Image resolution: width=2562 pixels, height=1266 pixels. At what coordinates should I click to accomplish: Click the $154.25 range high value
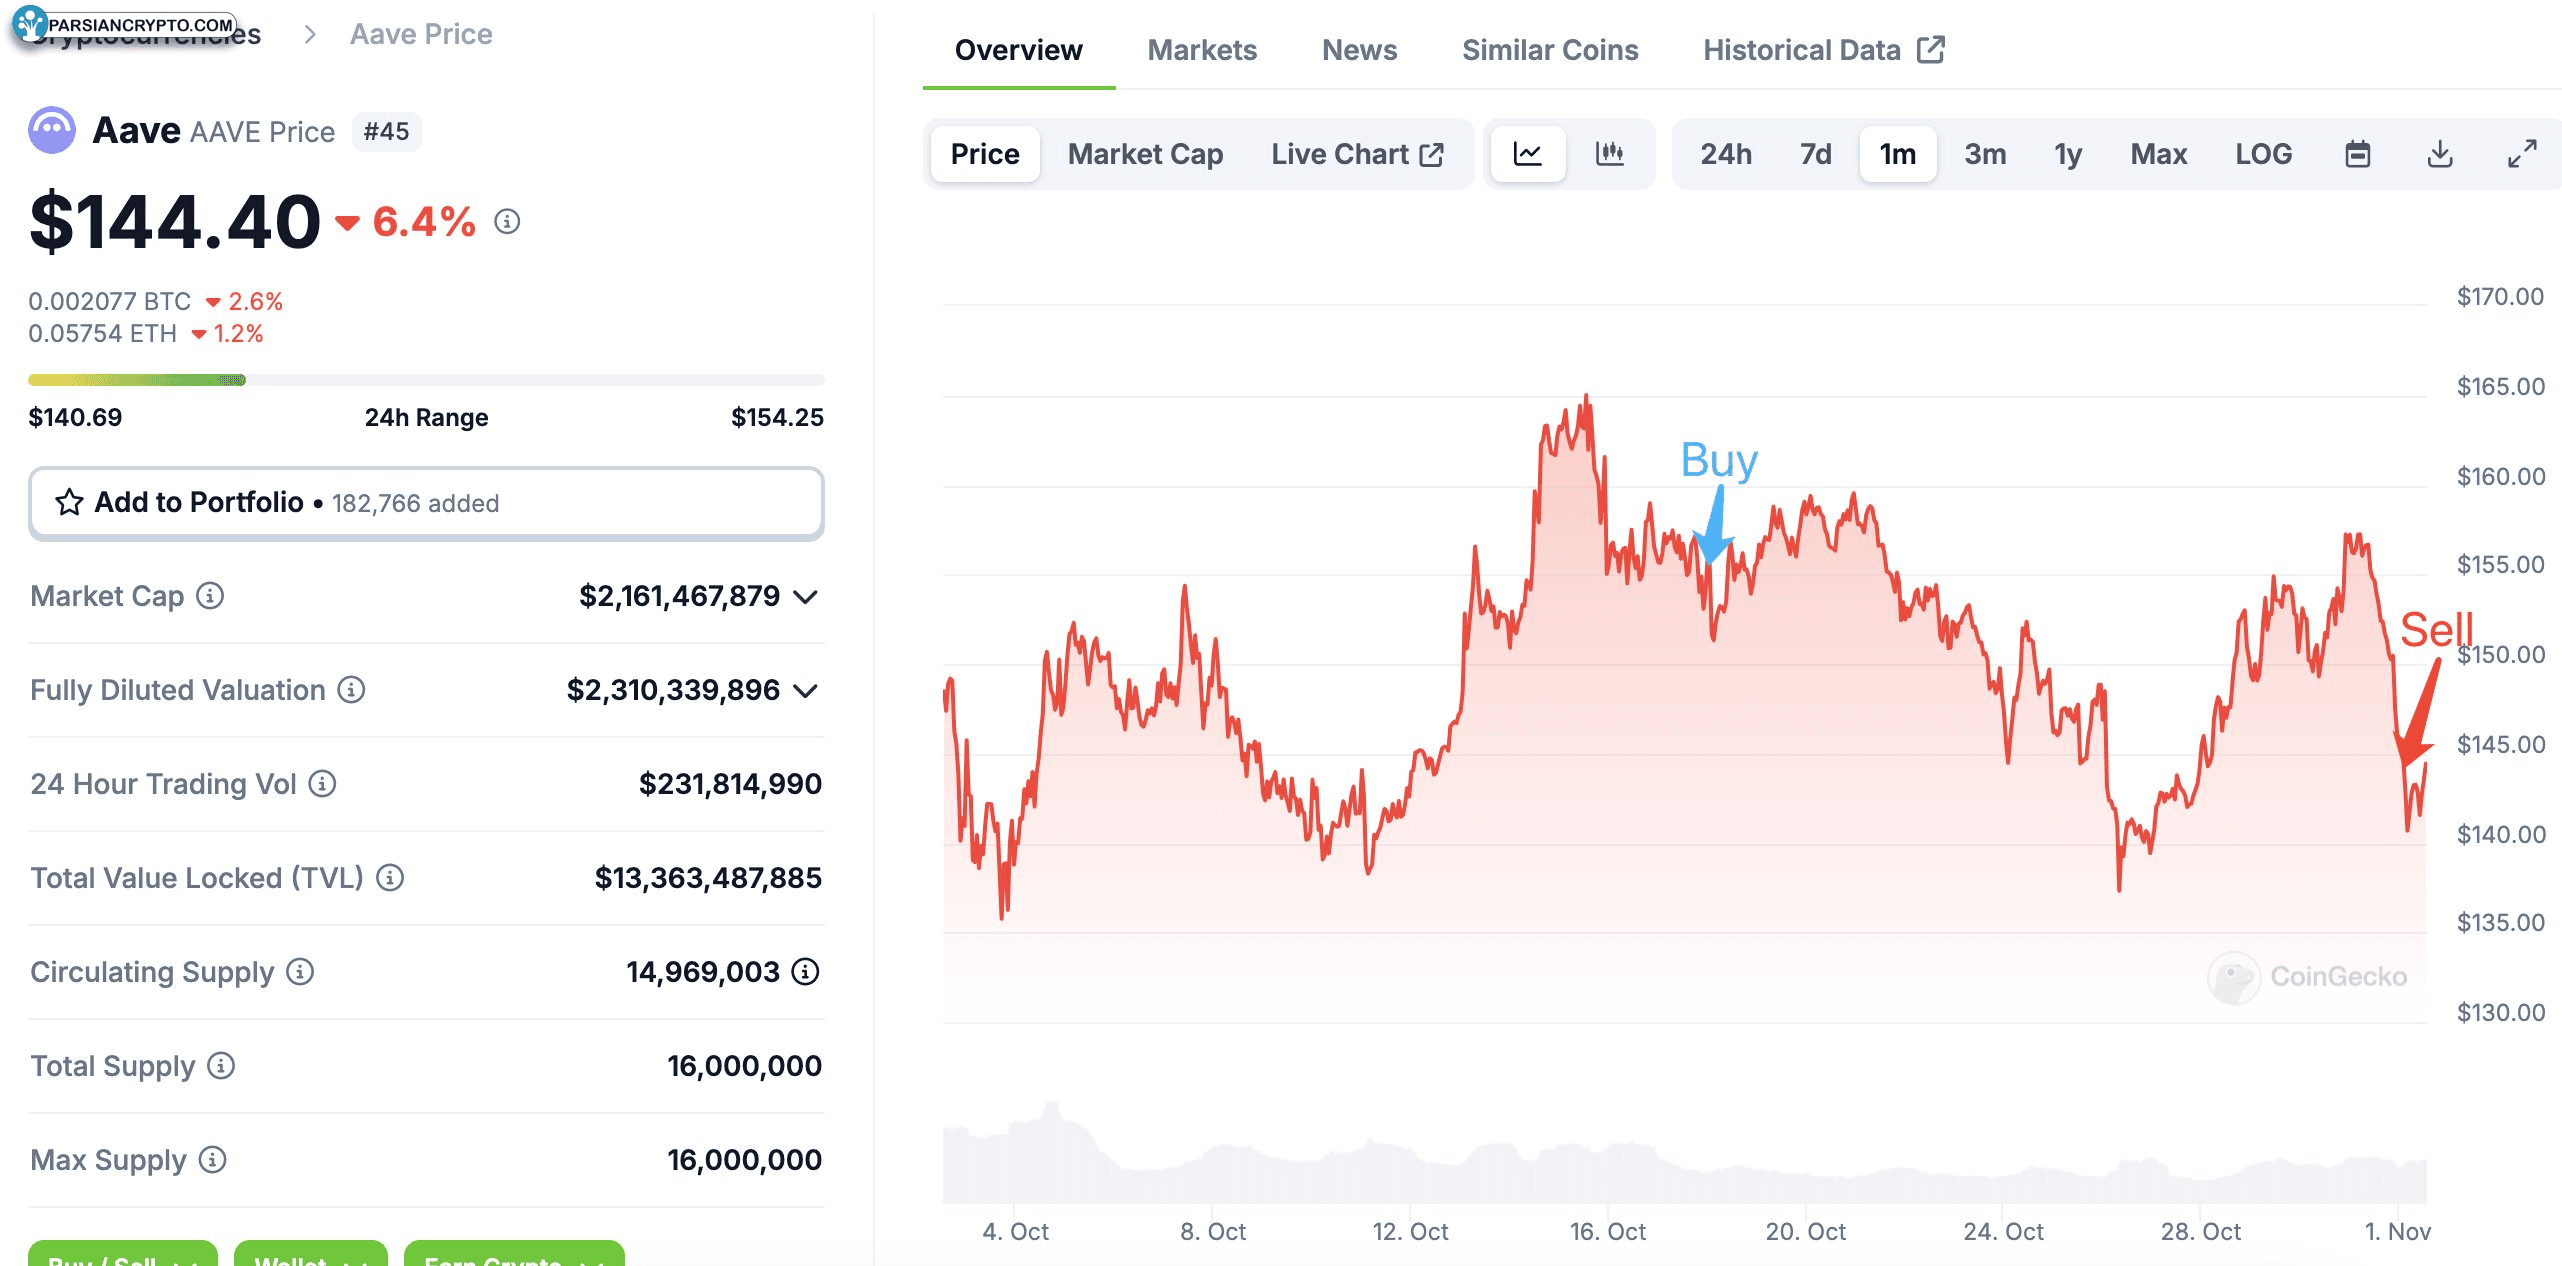click(777, 417)
